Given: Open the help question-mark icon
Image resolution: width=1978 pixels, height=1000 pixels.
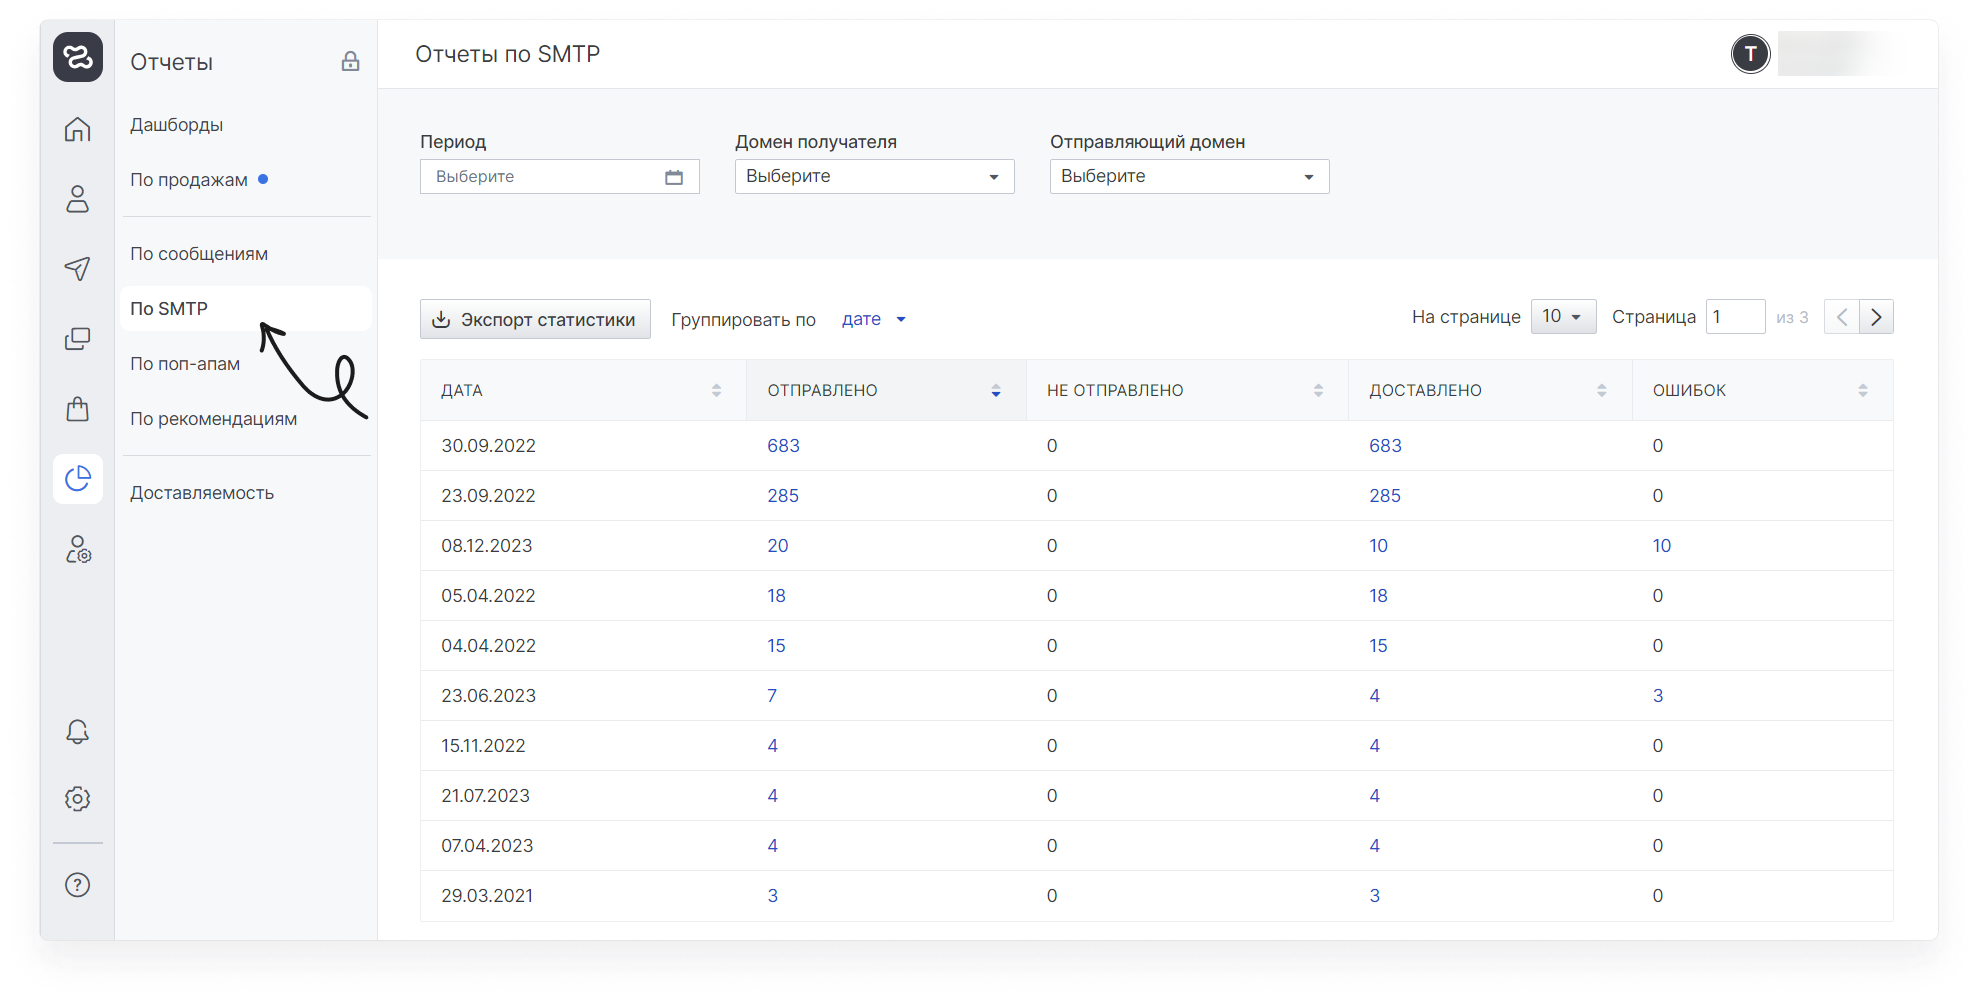Looking at the screenshot, I should 78,885.
